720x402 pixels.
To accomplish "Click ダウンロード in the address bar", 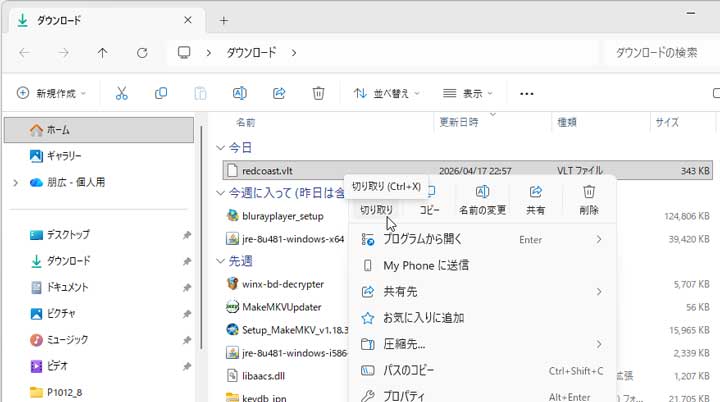I will (x=251, y=53).
